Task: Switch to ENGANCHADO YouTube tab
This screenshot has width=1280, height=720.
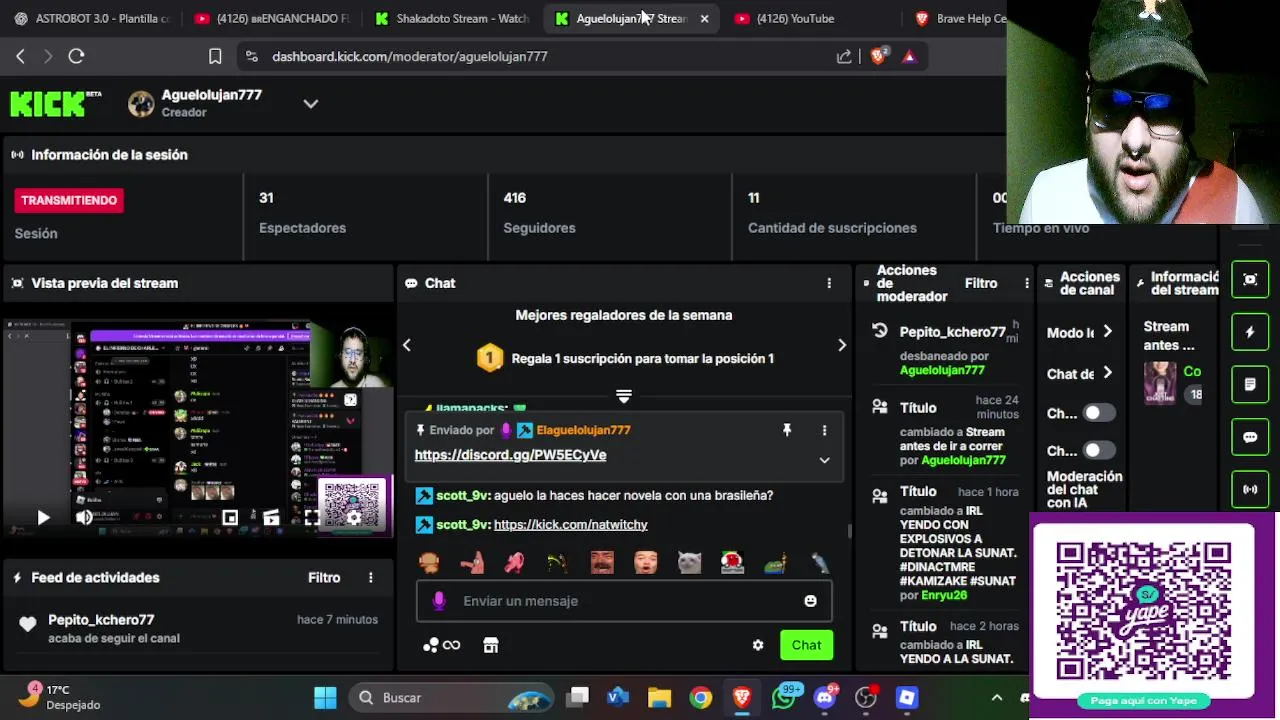Action: click(x=272, y=18)
